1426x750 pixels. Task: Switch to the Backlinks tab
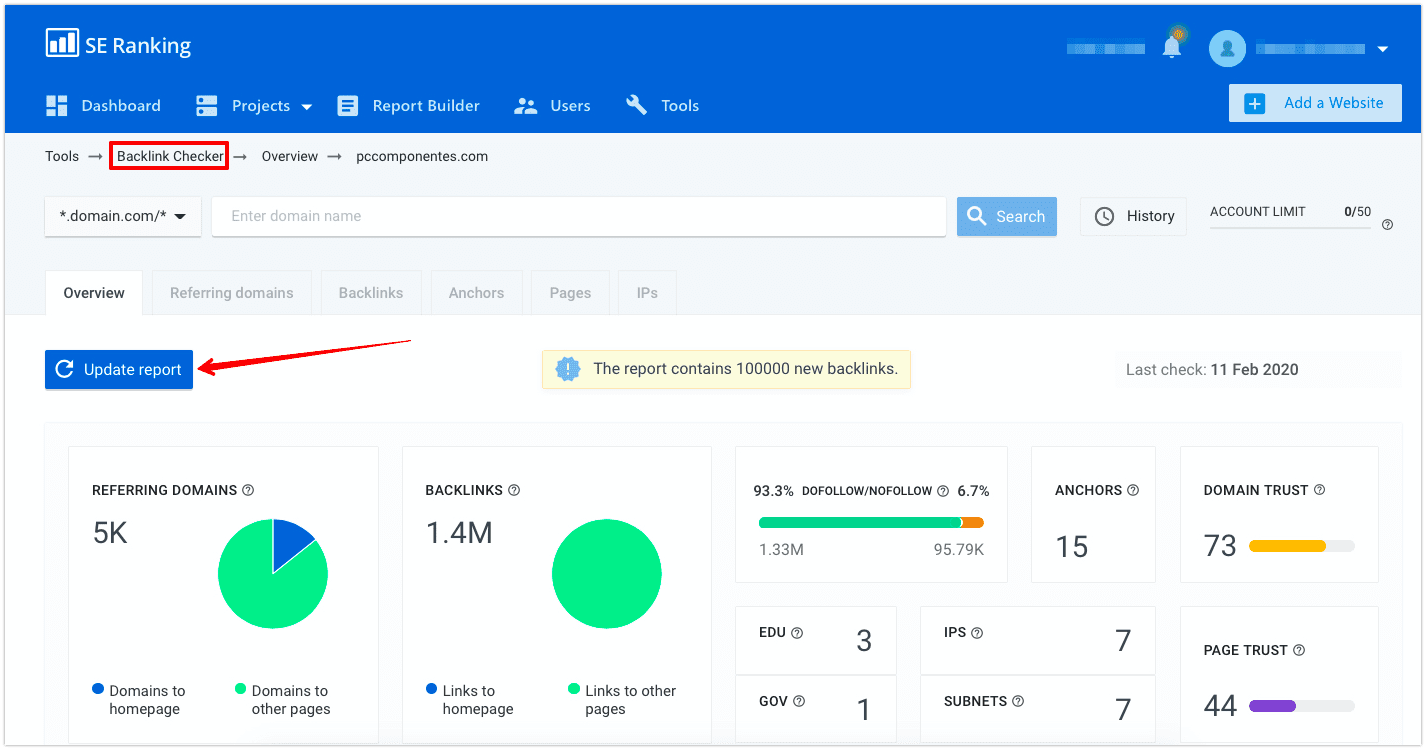pos(371,293)
